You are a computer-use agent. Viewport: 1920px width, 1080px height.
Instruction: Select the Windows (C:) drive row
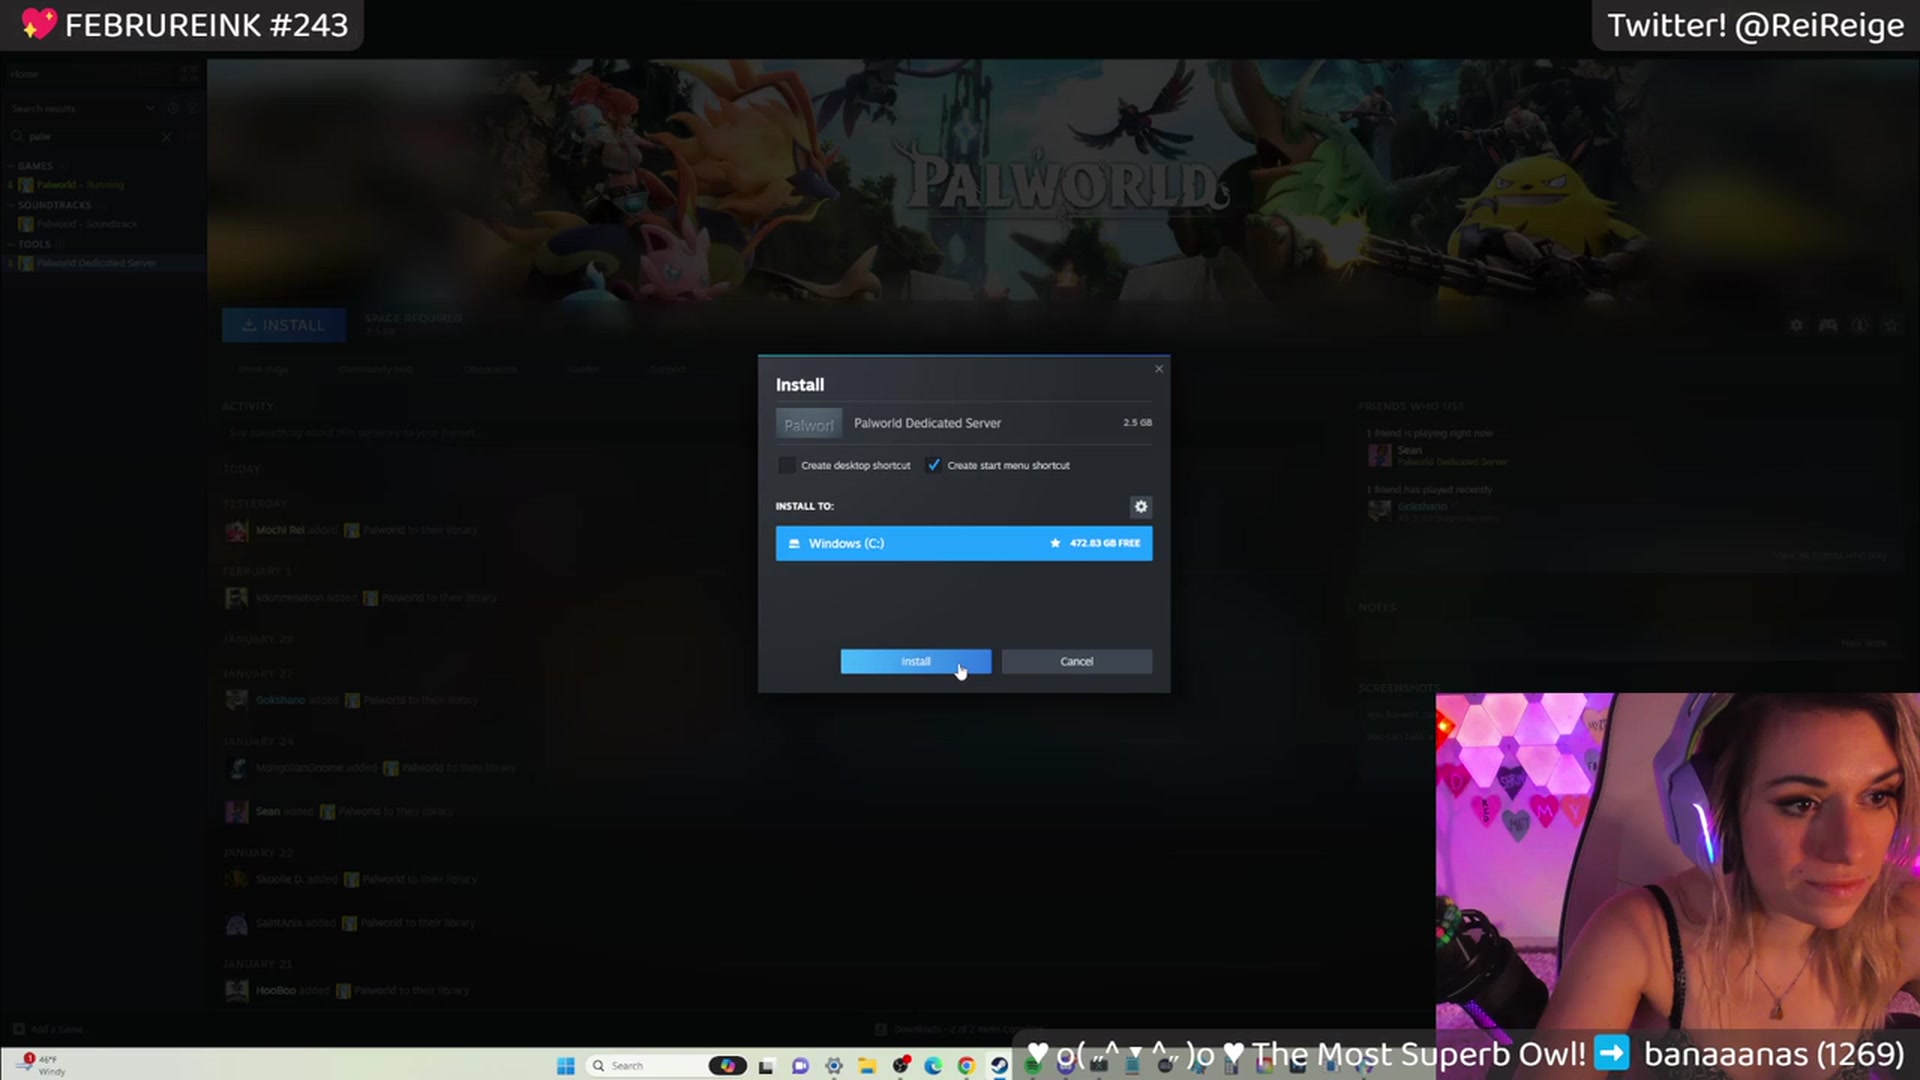coord(964,543)
